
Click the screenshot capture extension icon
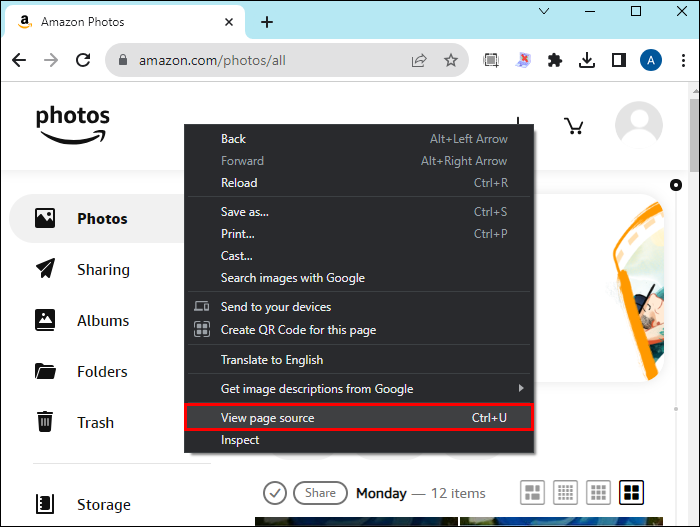click(491, 60)
